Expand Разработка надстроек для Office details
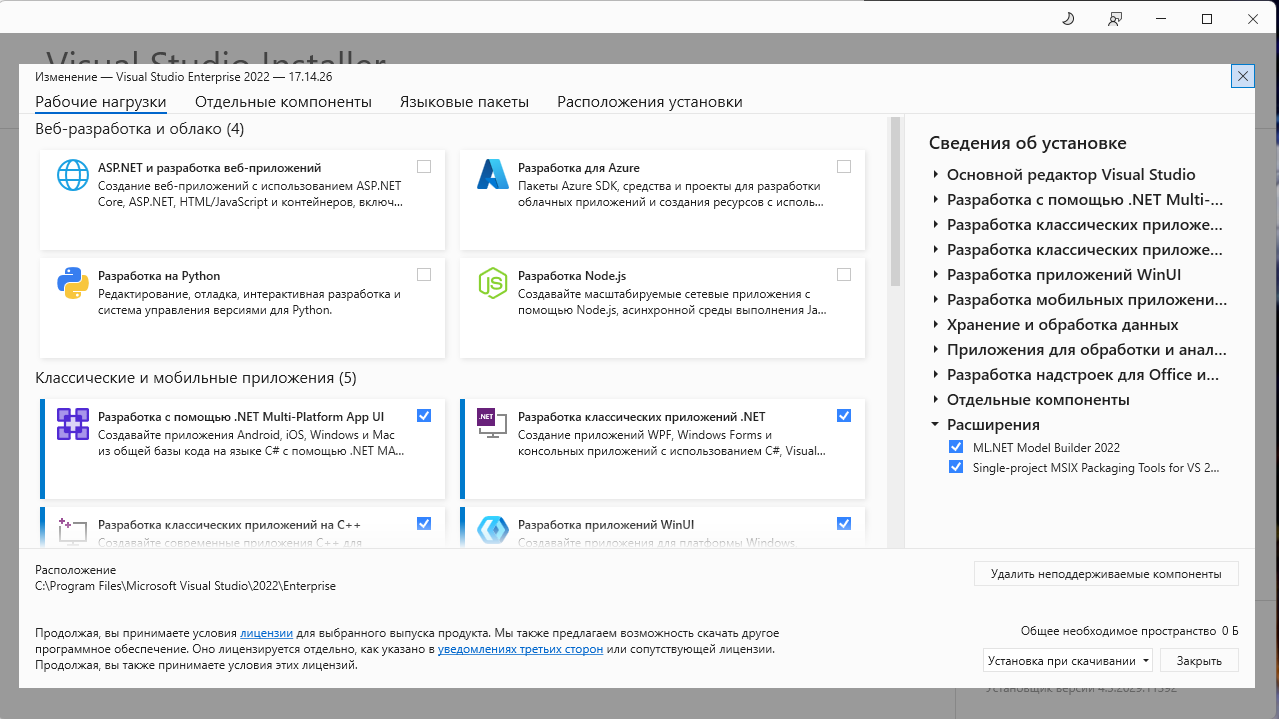This screenshot has width=1279, height=719. click(x=935, y=375)
